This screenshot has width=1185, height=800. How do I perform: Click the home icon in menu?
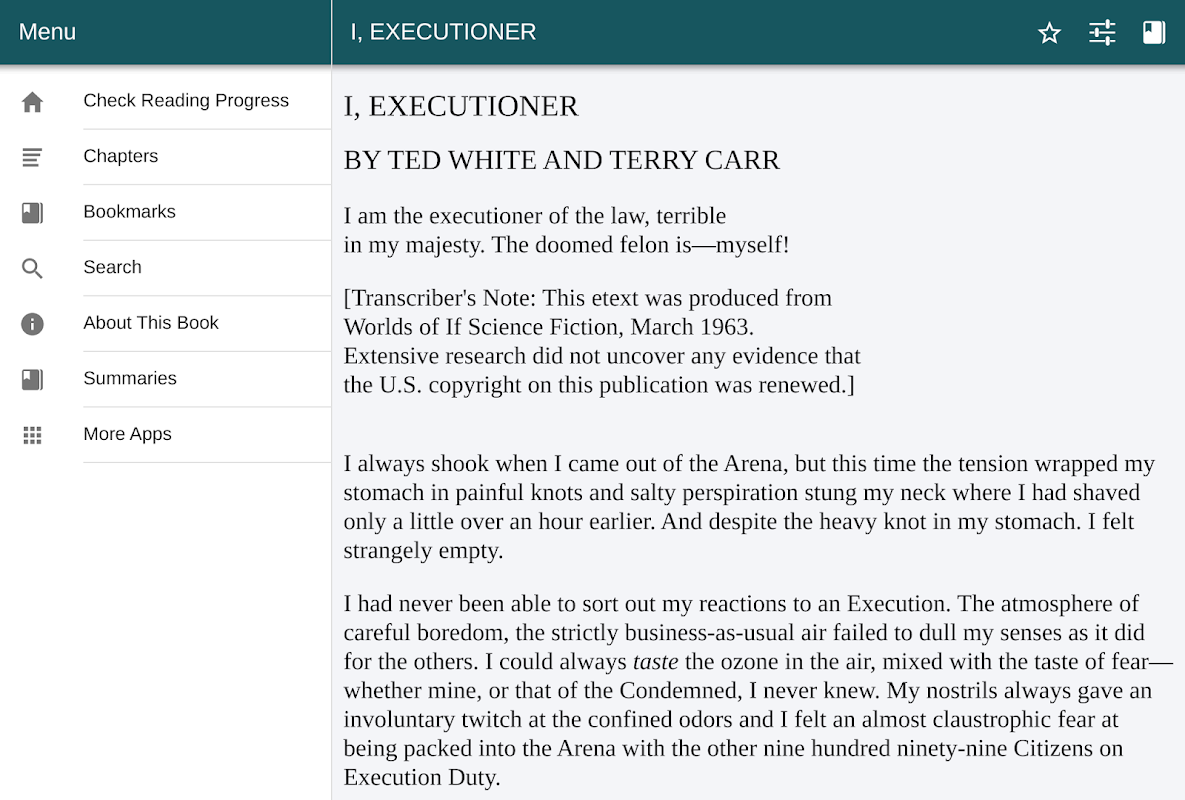point(33,102)
